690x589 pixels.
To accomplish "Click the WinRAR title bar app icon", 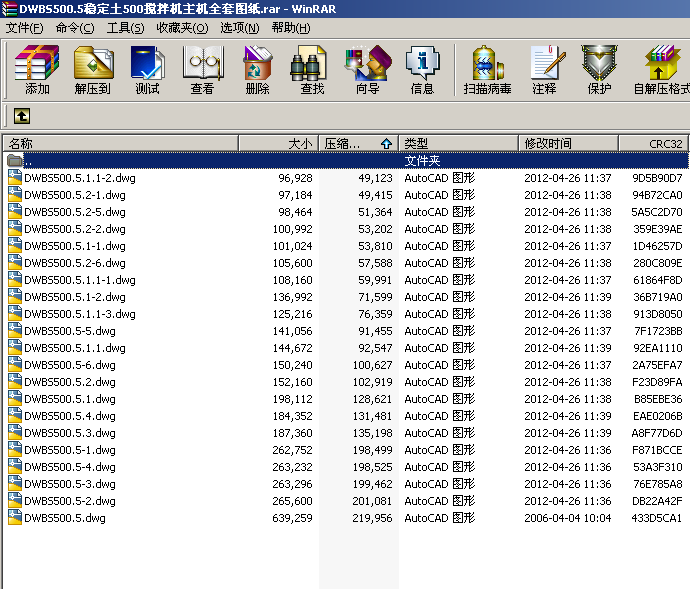I will tap(9, 8).
